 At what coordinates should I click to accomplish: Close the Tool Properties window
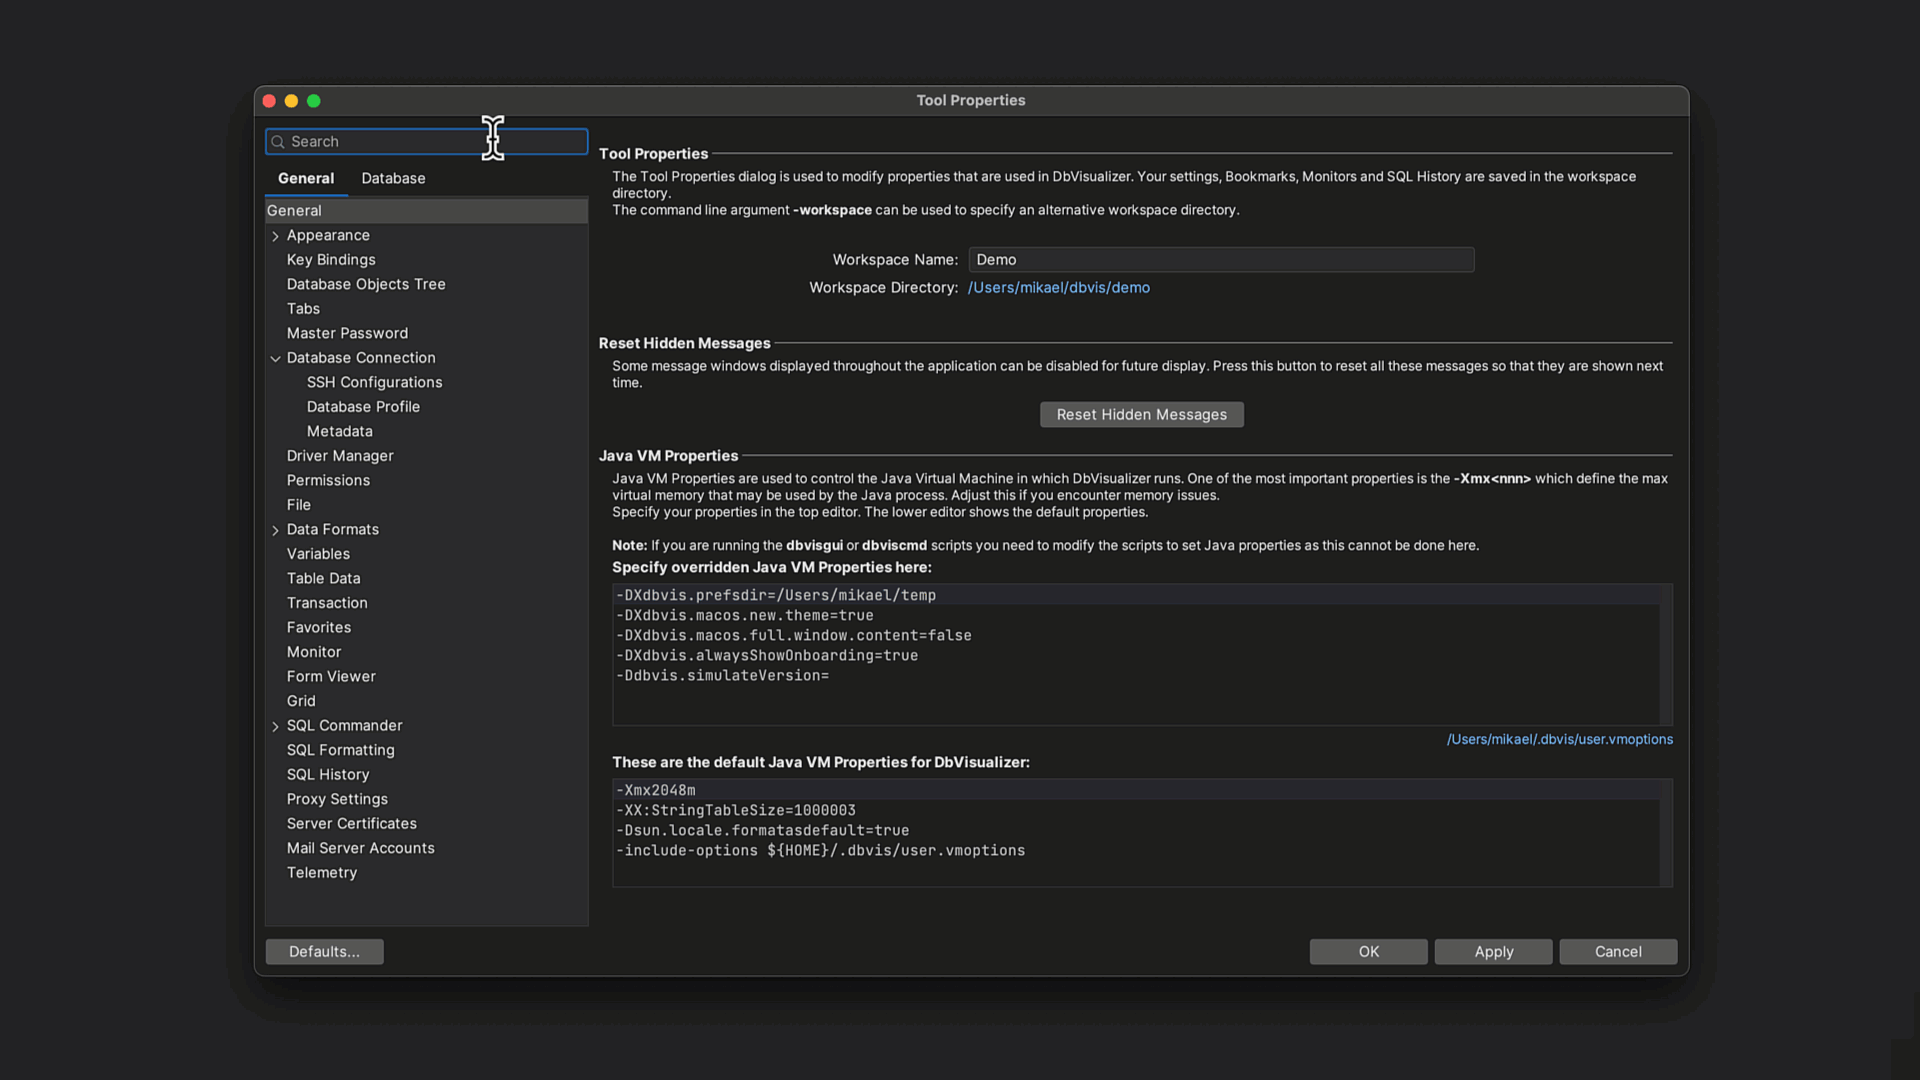click(x=269, y=101)
